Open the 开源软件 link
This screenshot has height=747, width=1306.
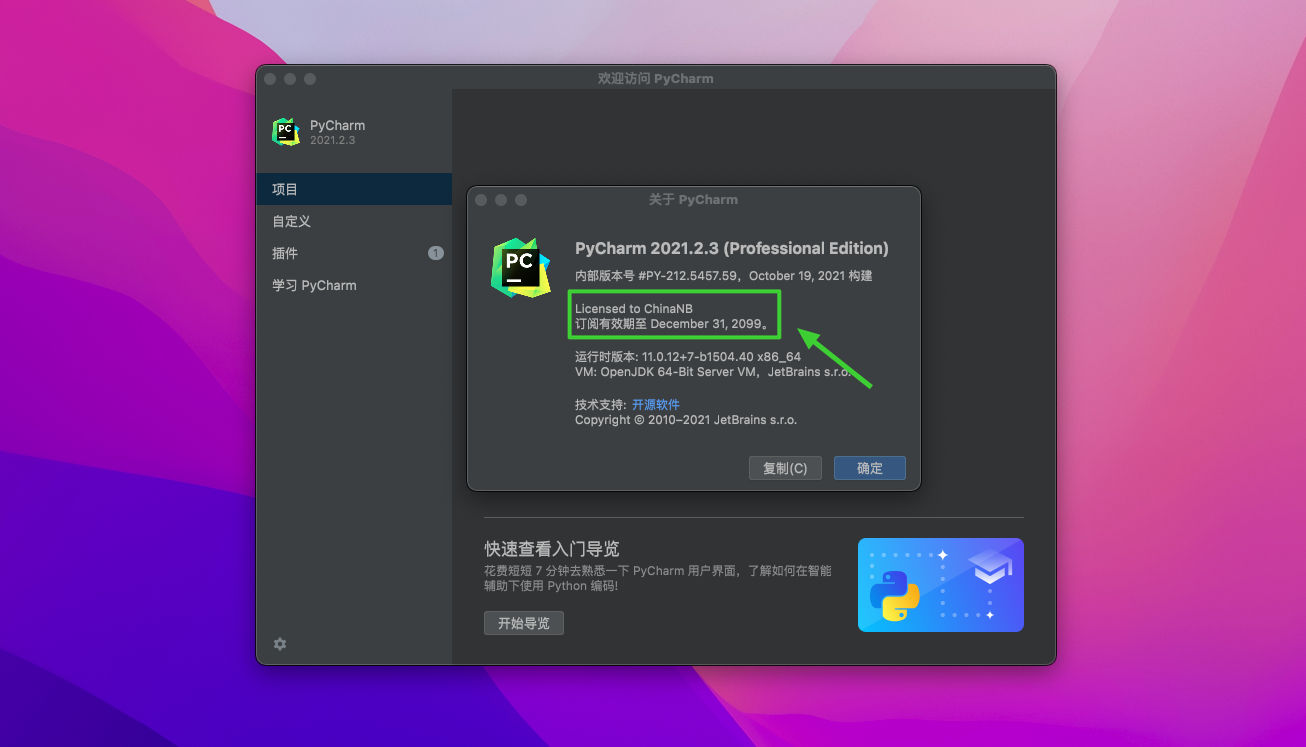click(656, 405)
